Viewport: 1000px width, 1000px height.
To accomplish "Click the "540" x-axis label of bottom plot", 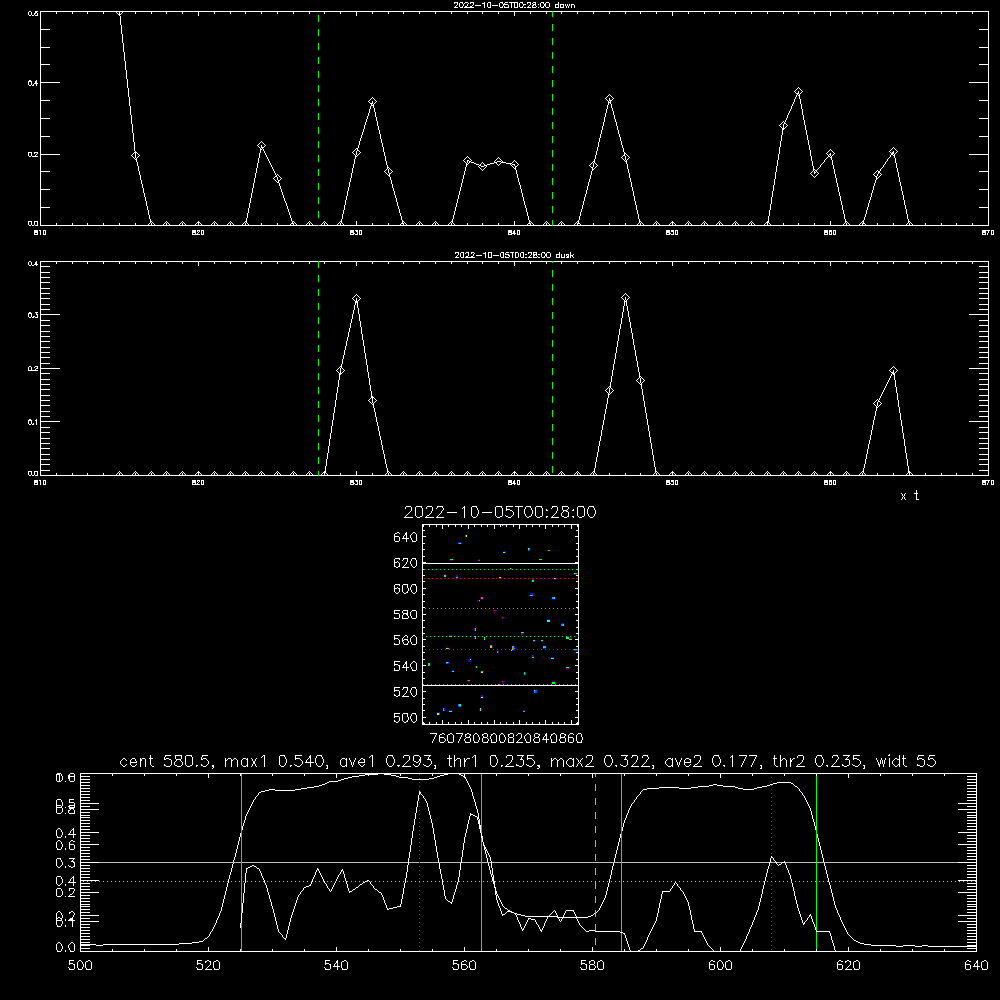I will click(336, 966).
